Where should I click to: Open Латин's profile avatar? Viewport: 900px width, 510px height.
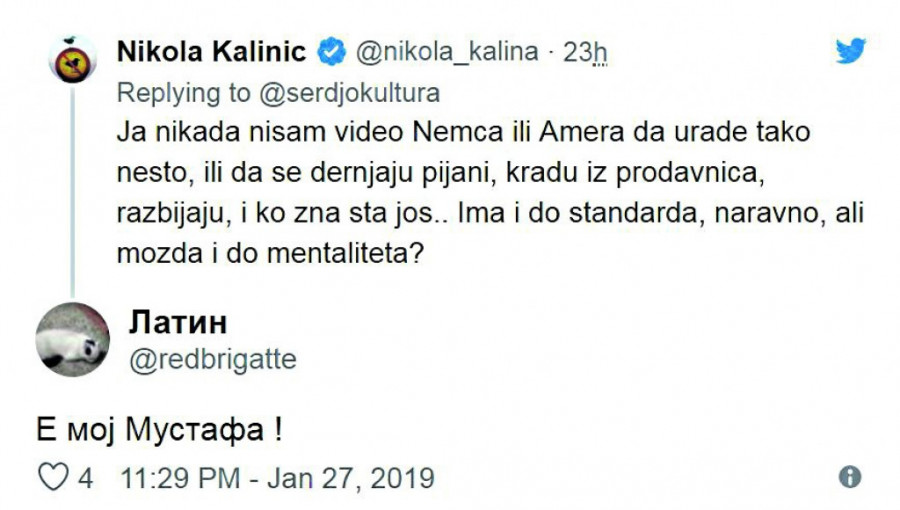click(72, 338)
